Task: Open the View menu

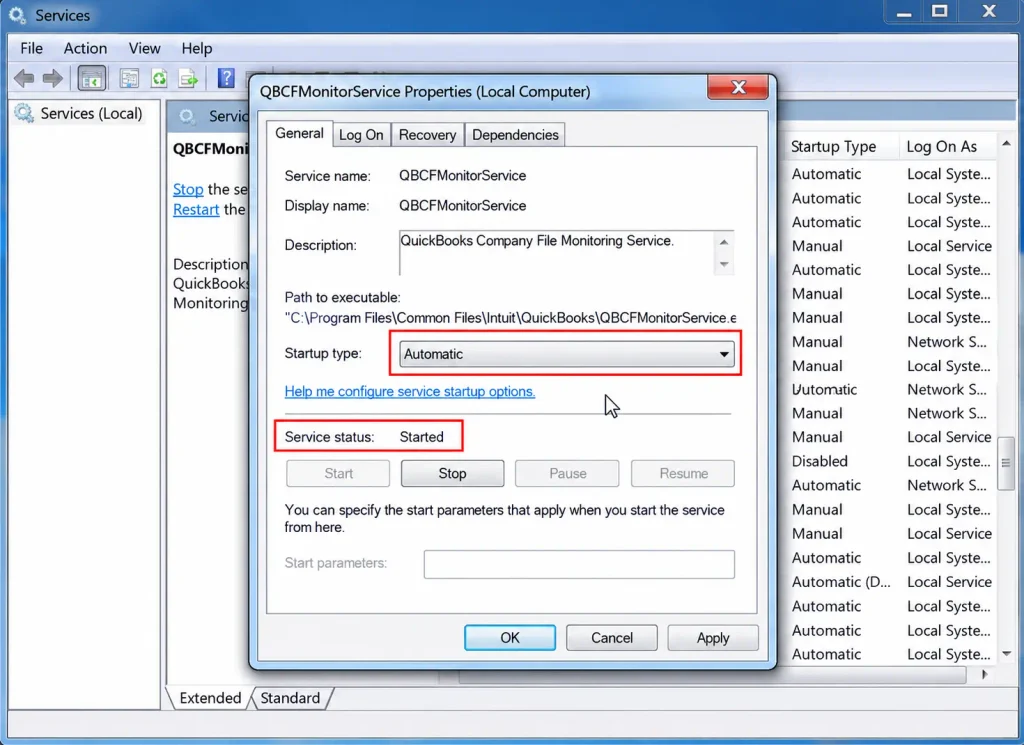Action: 144,48
